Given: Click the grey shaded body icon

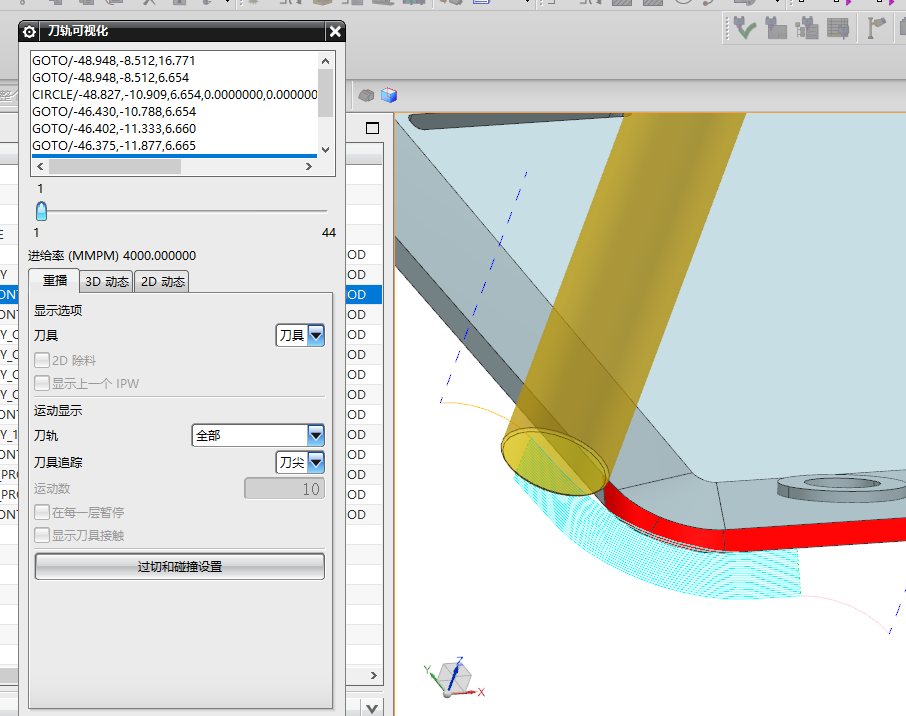Looking at the screenshot, I should [366, 95].
